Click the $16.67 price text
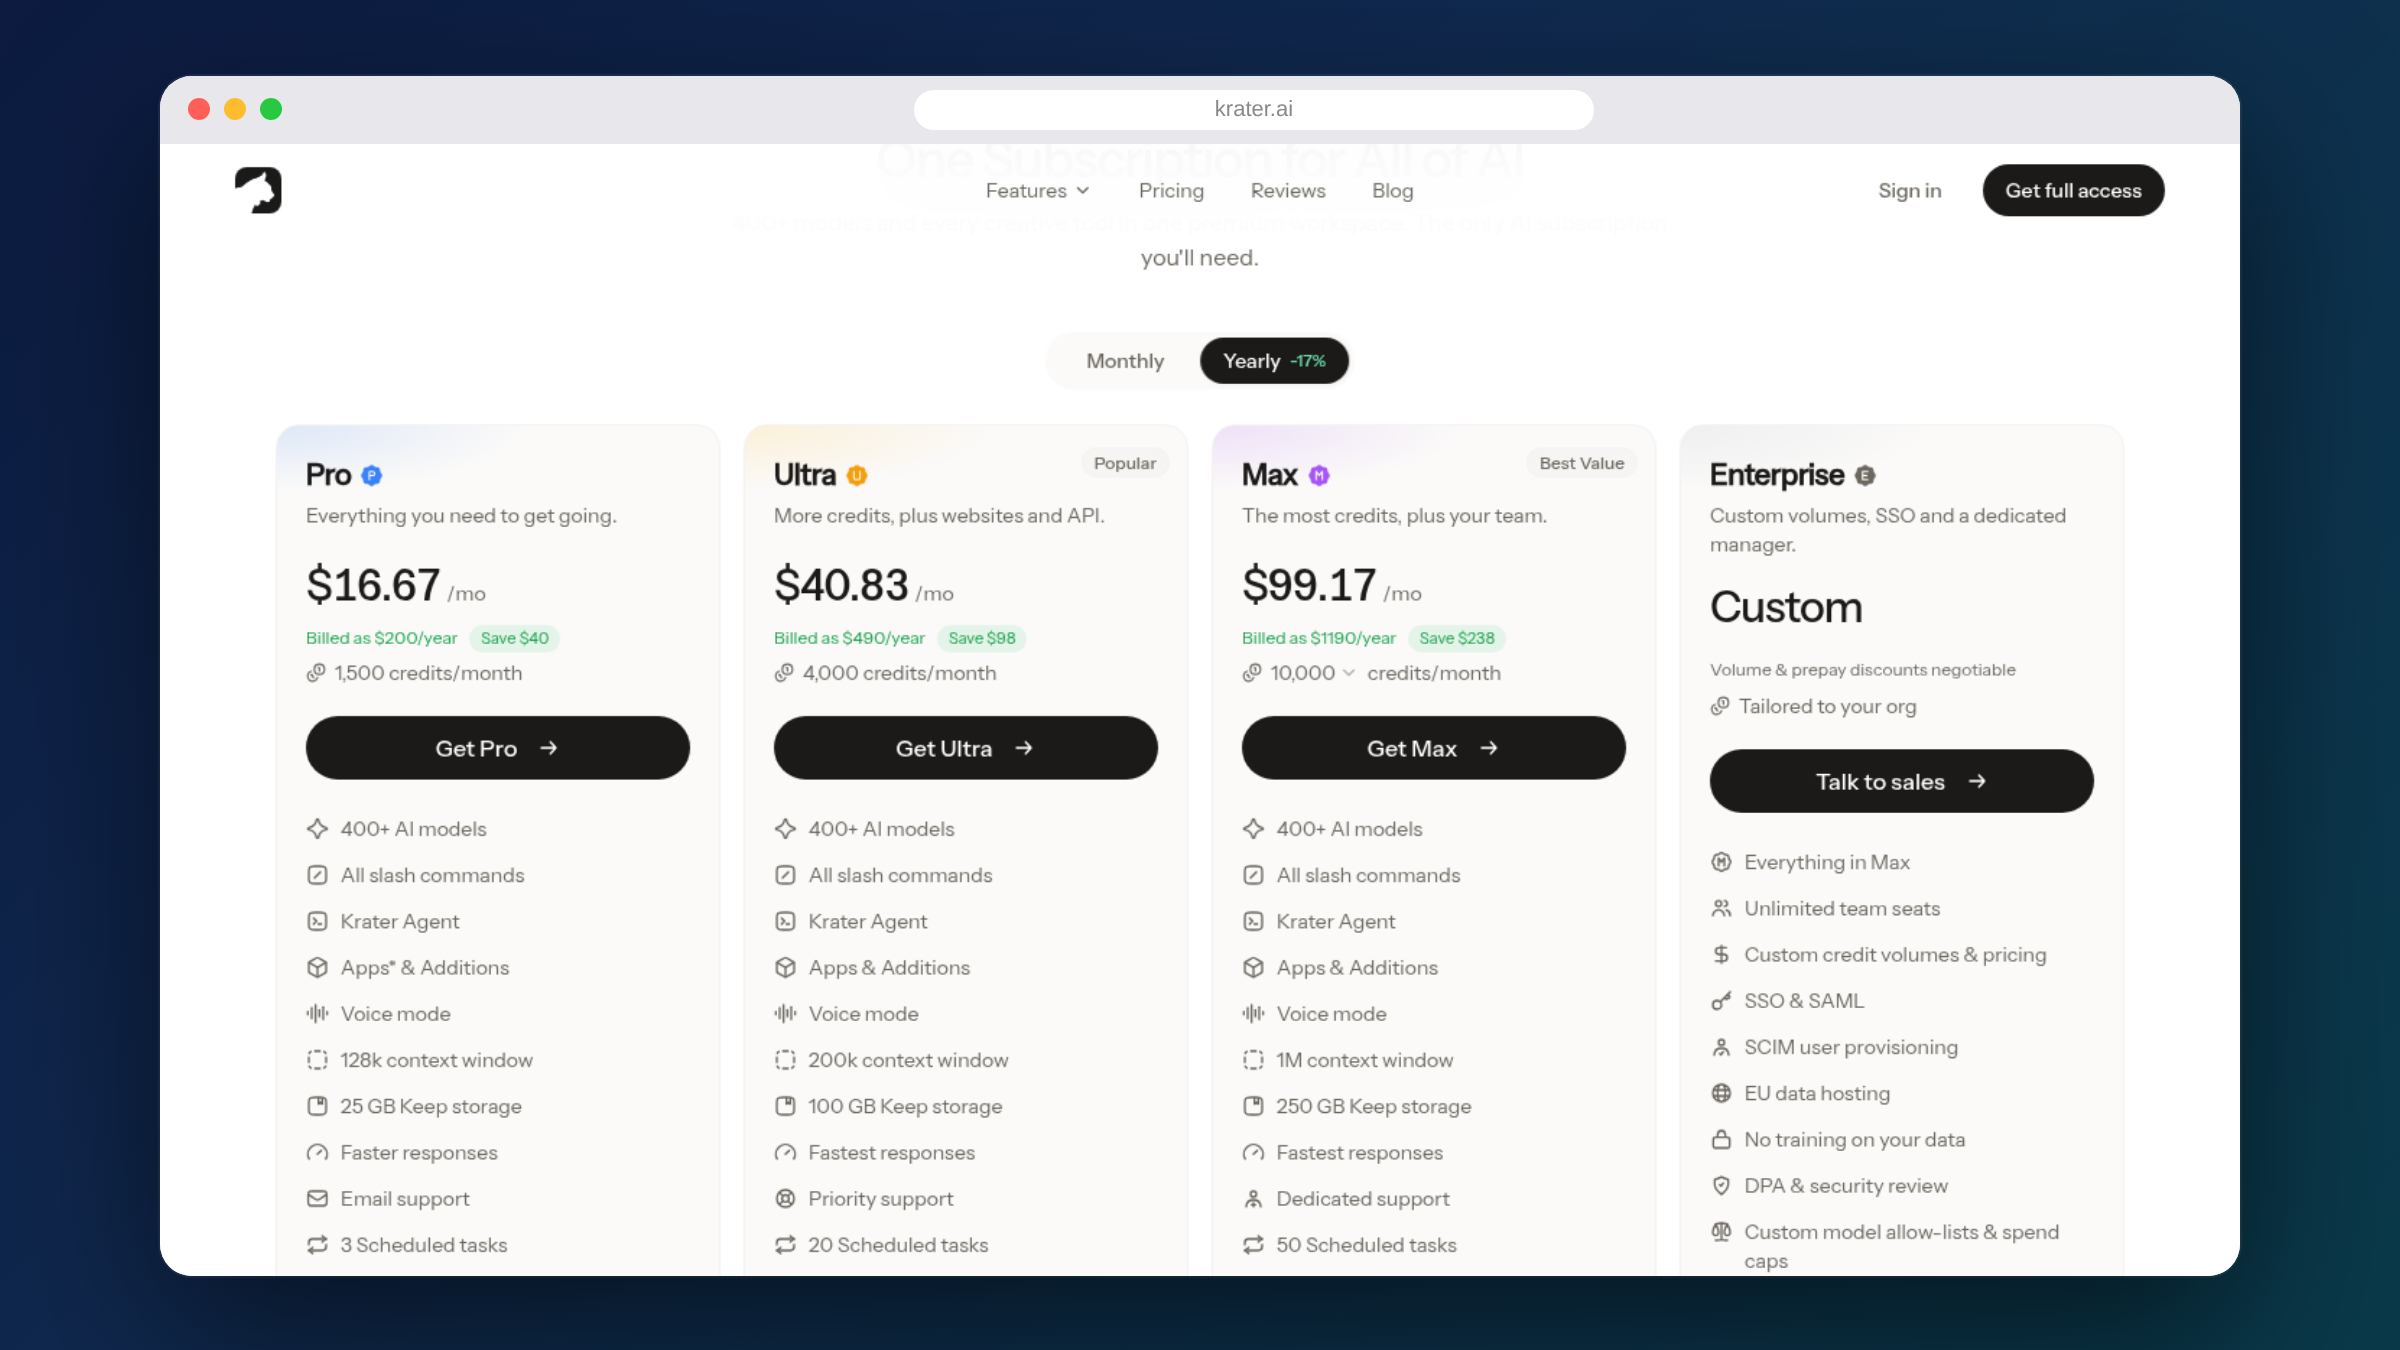Image resolution: width=2400 pixels, height=1350 pixels. (x=373, y=585)
